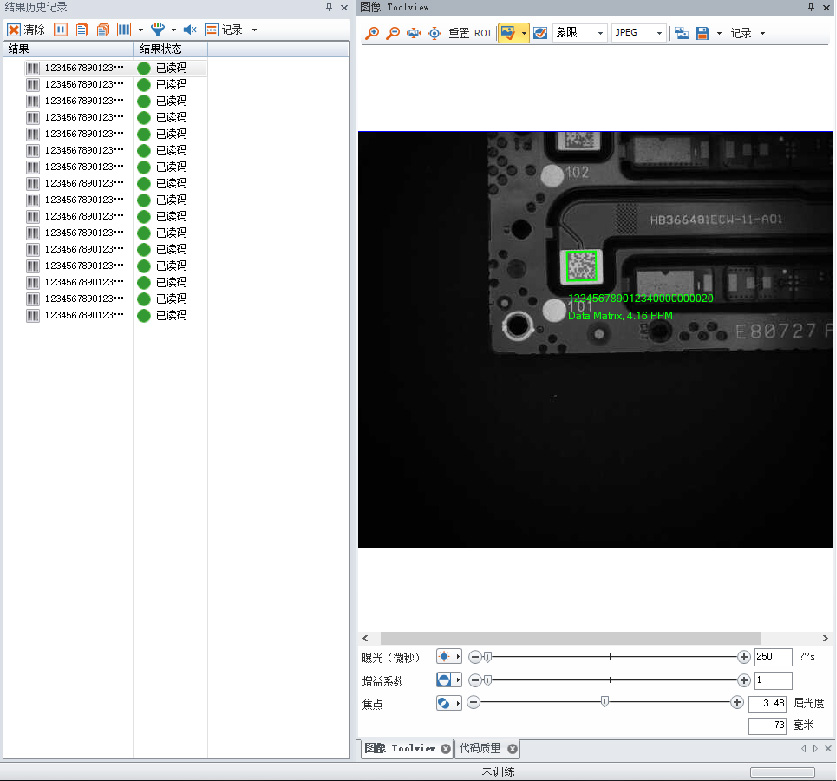
Task: Decrease gain with the minus button
Action: point(475,680)
